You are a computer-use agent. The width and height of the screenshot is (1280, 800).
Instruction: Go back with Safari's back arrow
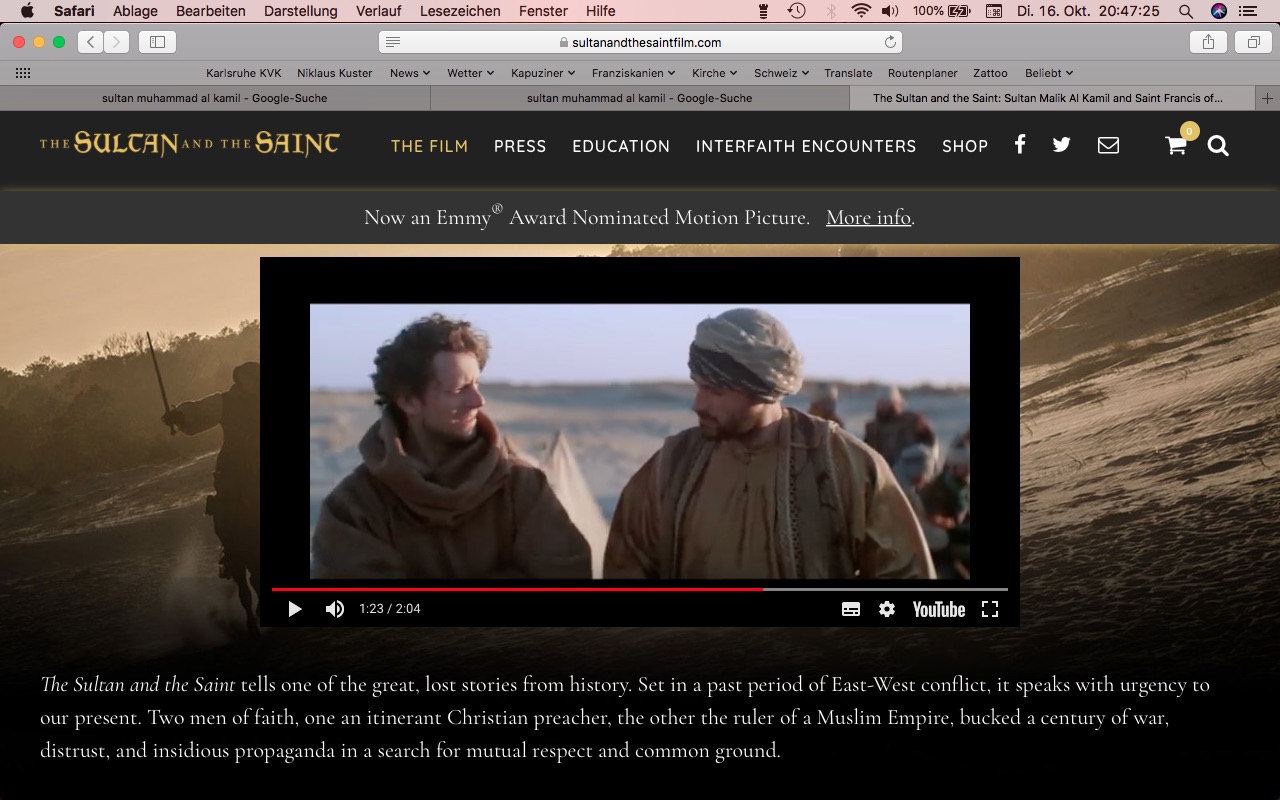91,42
